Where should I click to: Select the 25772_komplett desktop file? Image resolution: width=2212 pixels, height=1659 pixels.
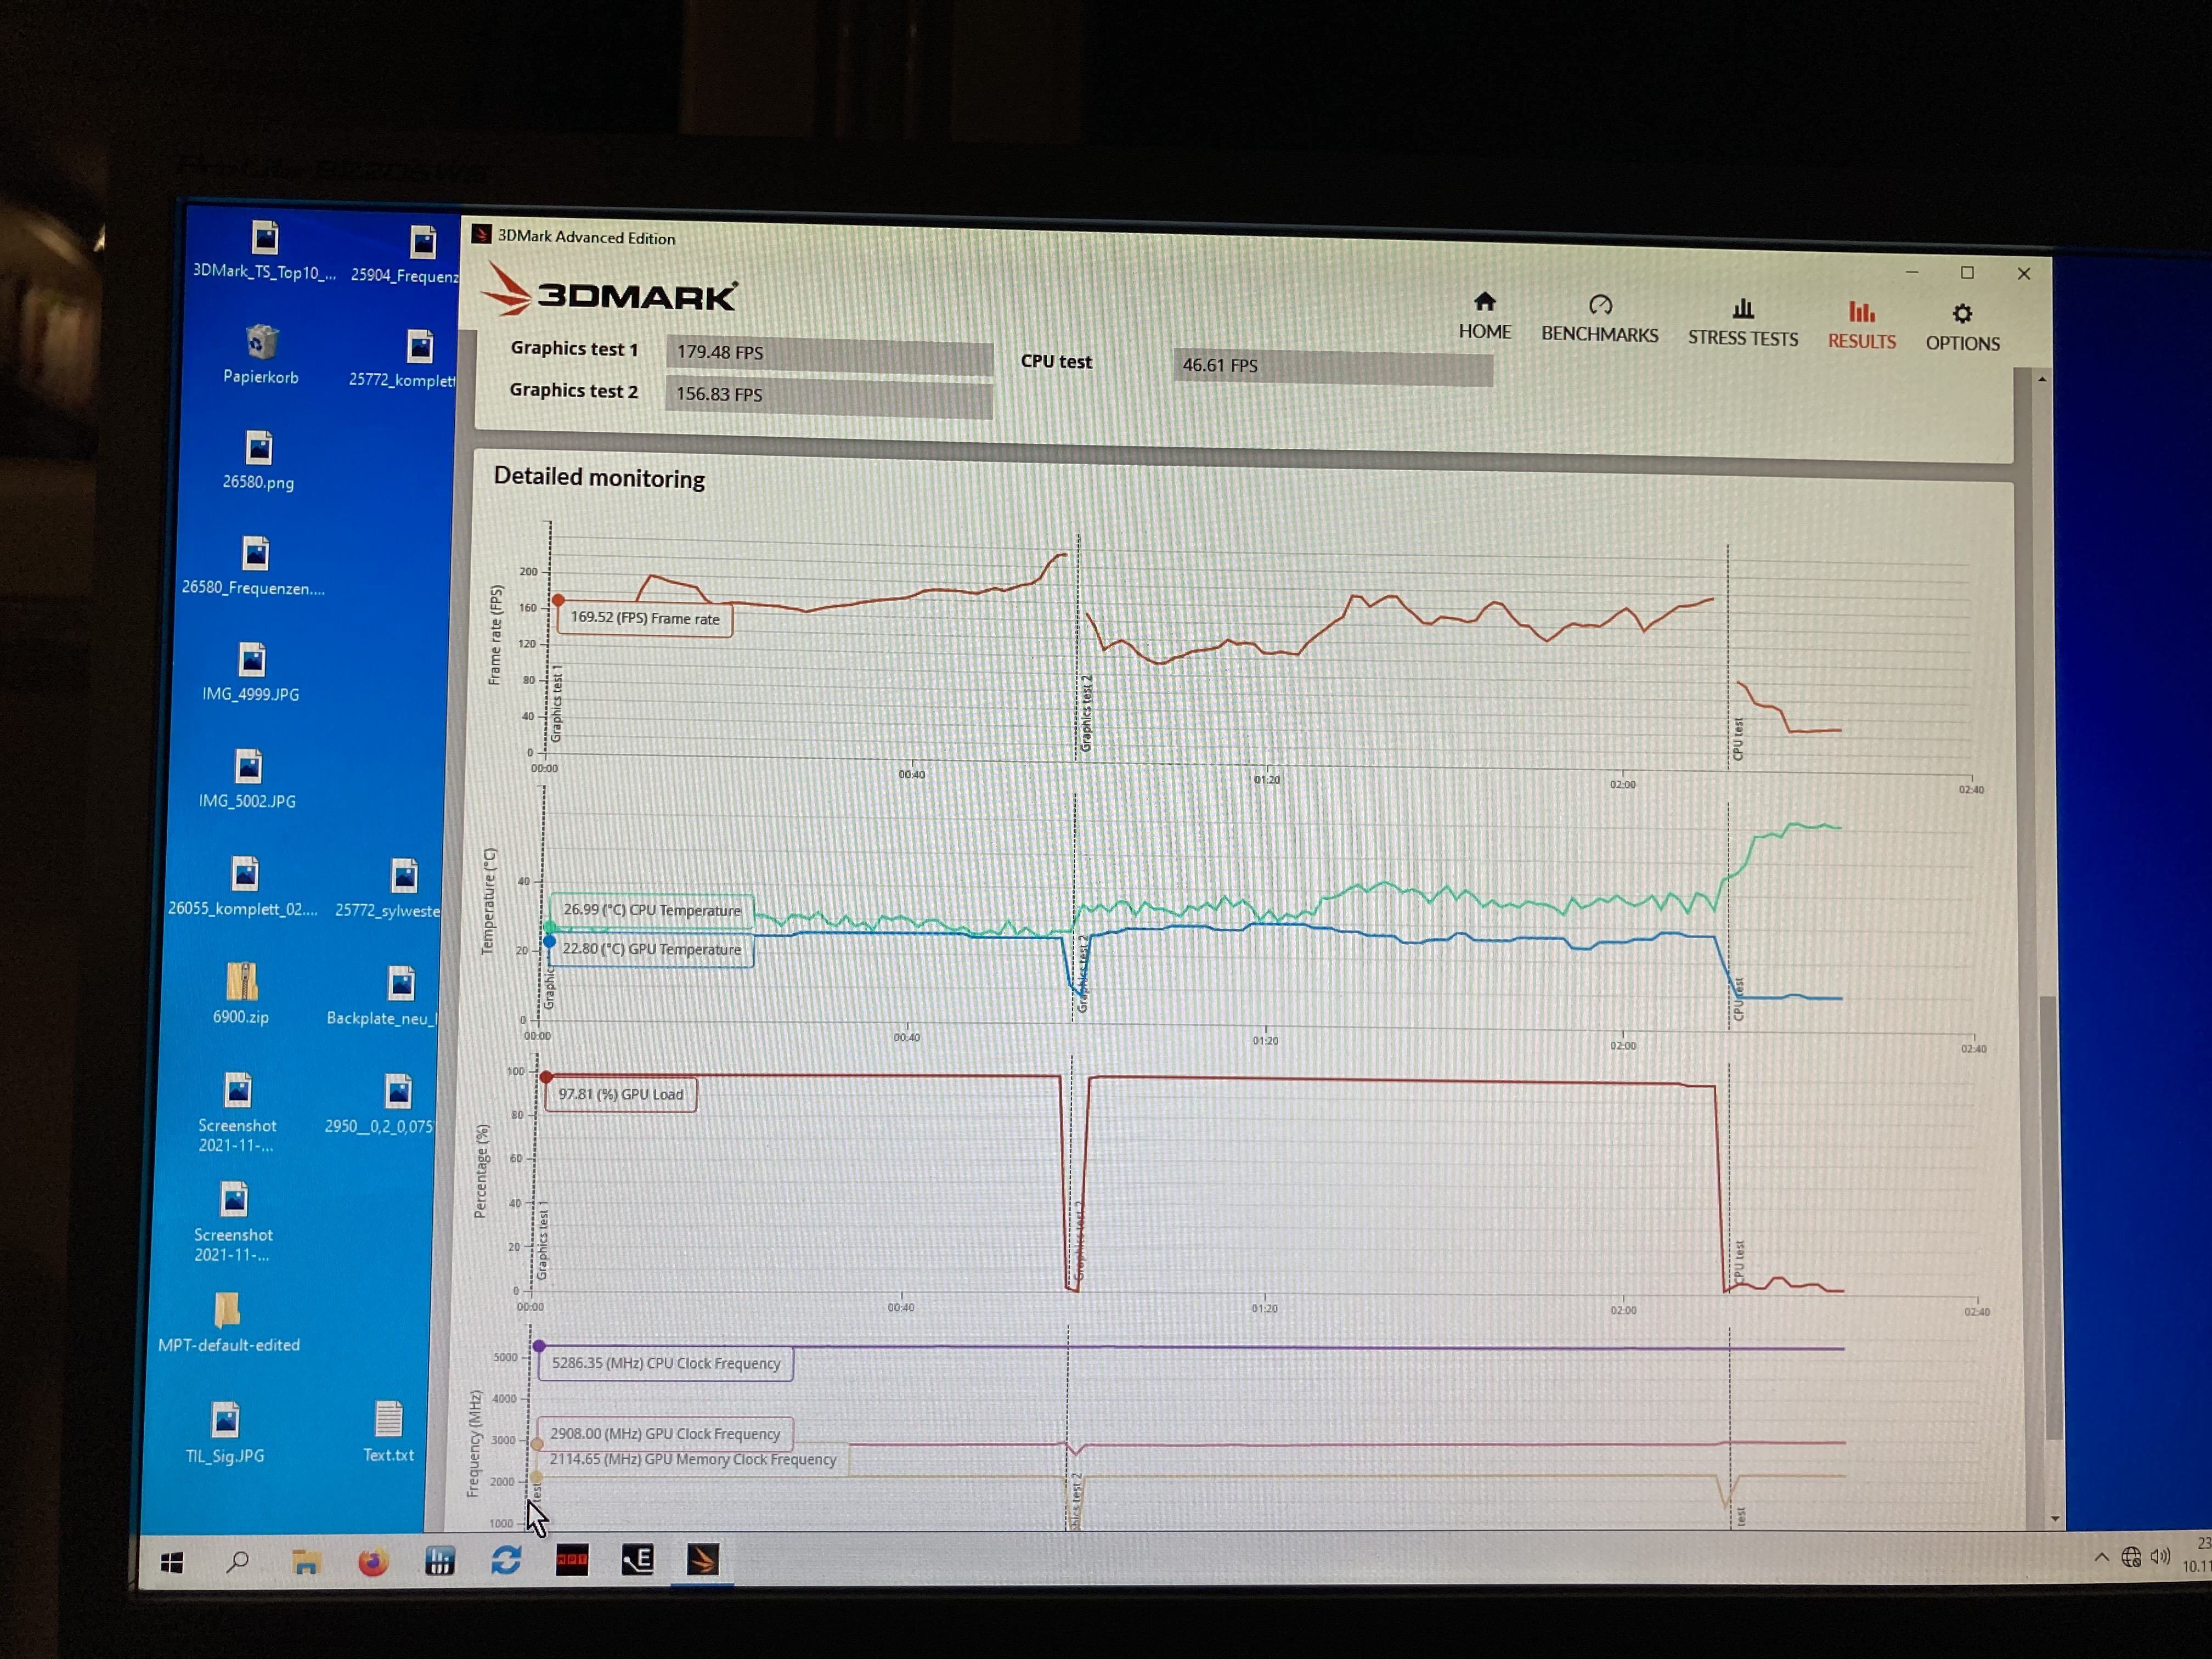[403, 358]
